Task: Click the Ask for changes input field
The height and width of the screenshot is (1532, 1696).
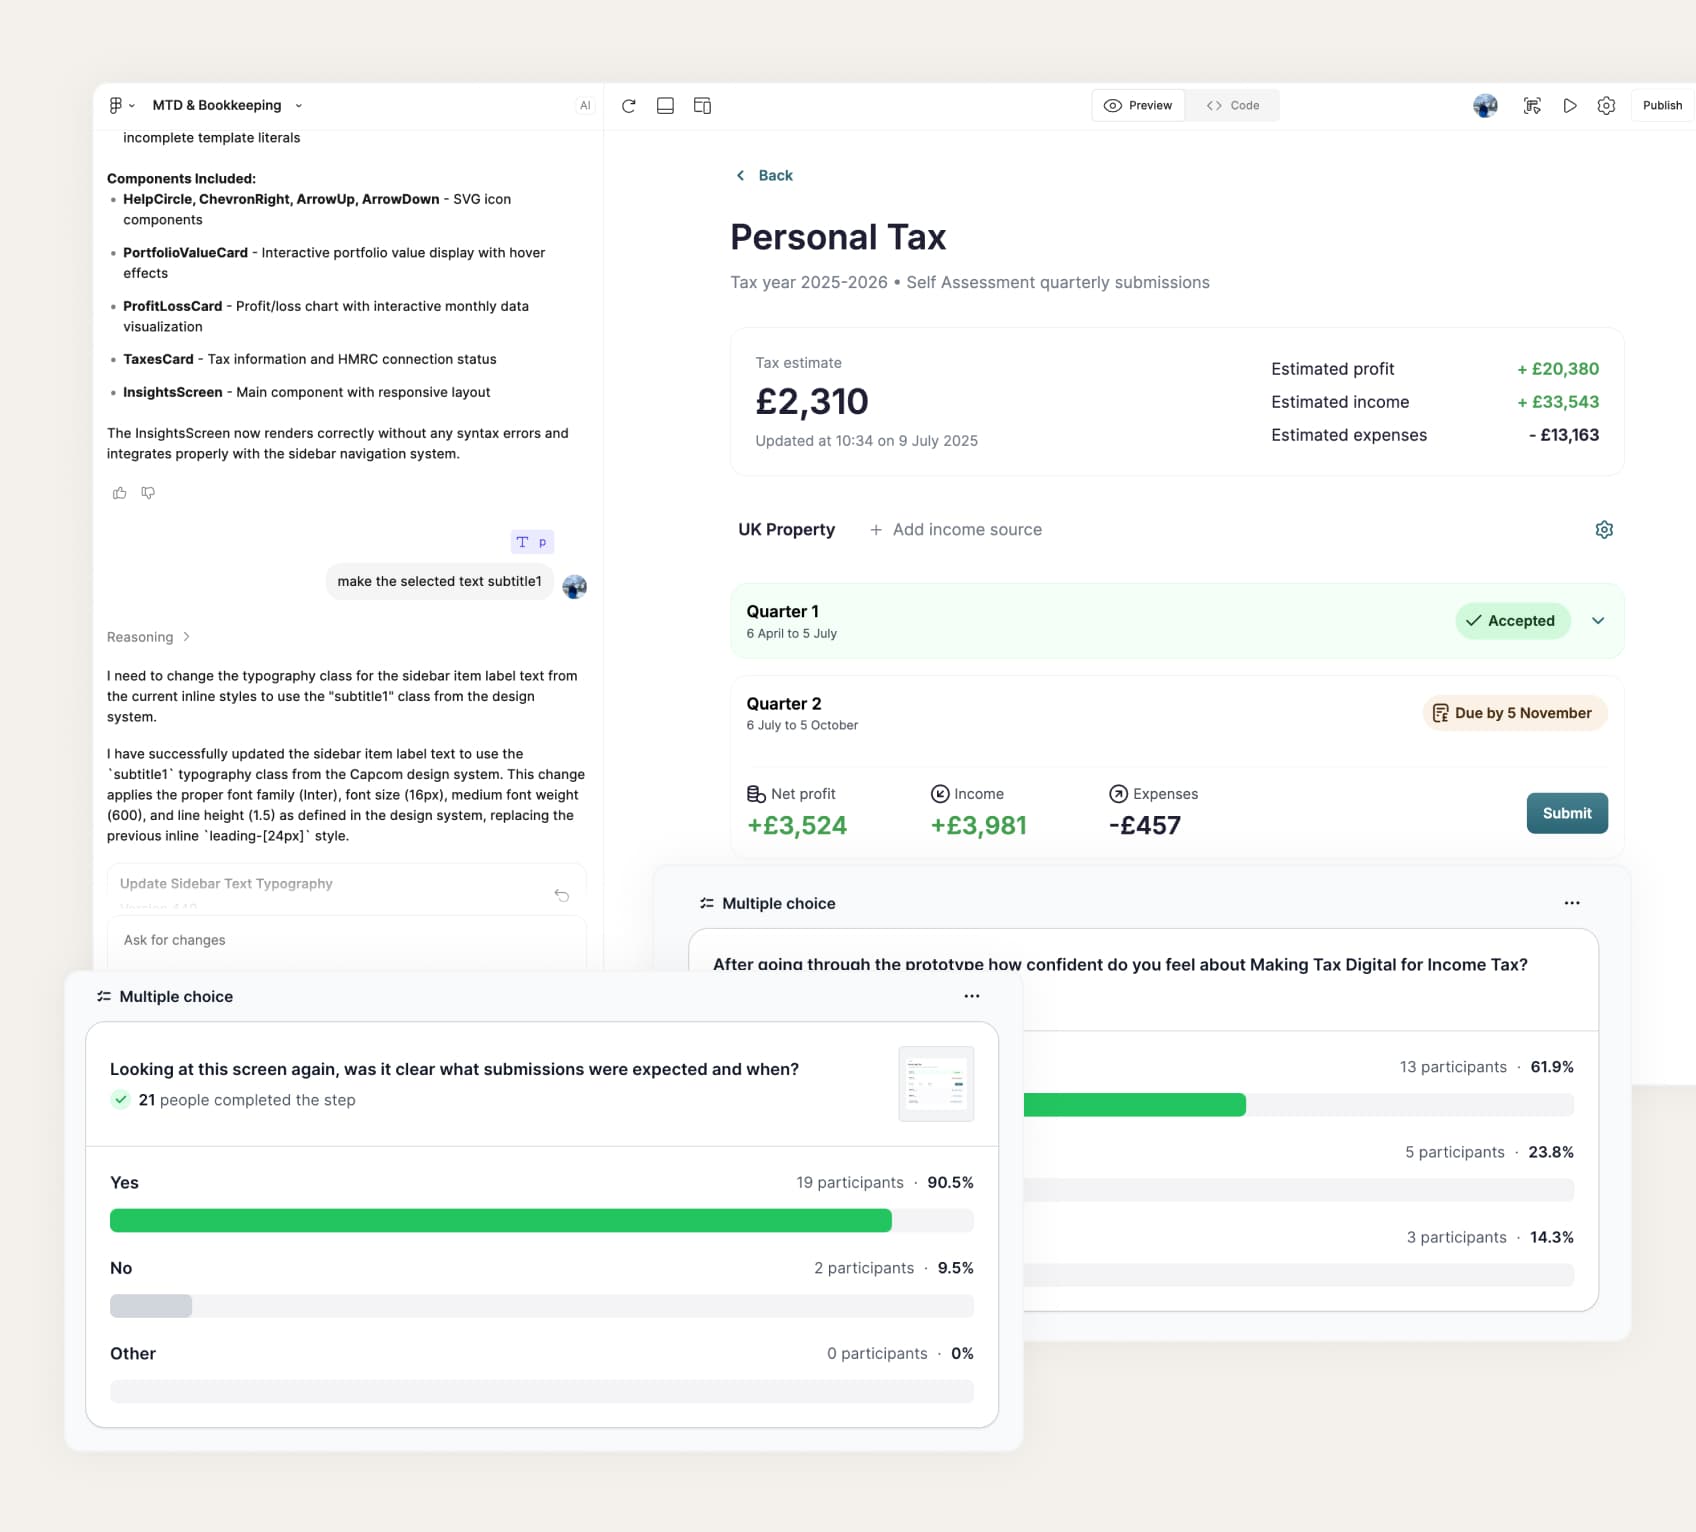Action: pyautogui.click(x=346, y=940)
